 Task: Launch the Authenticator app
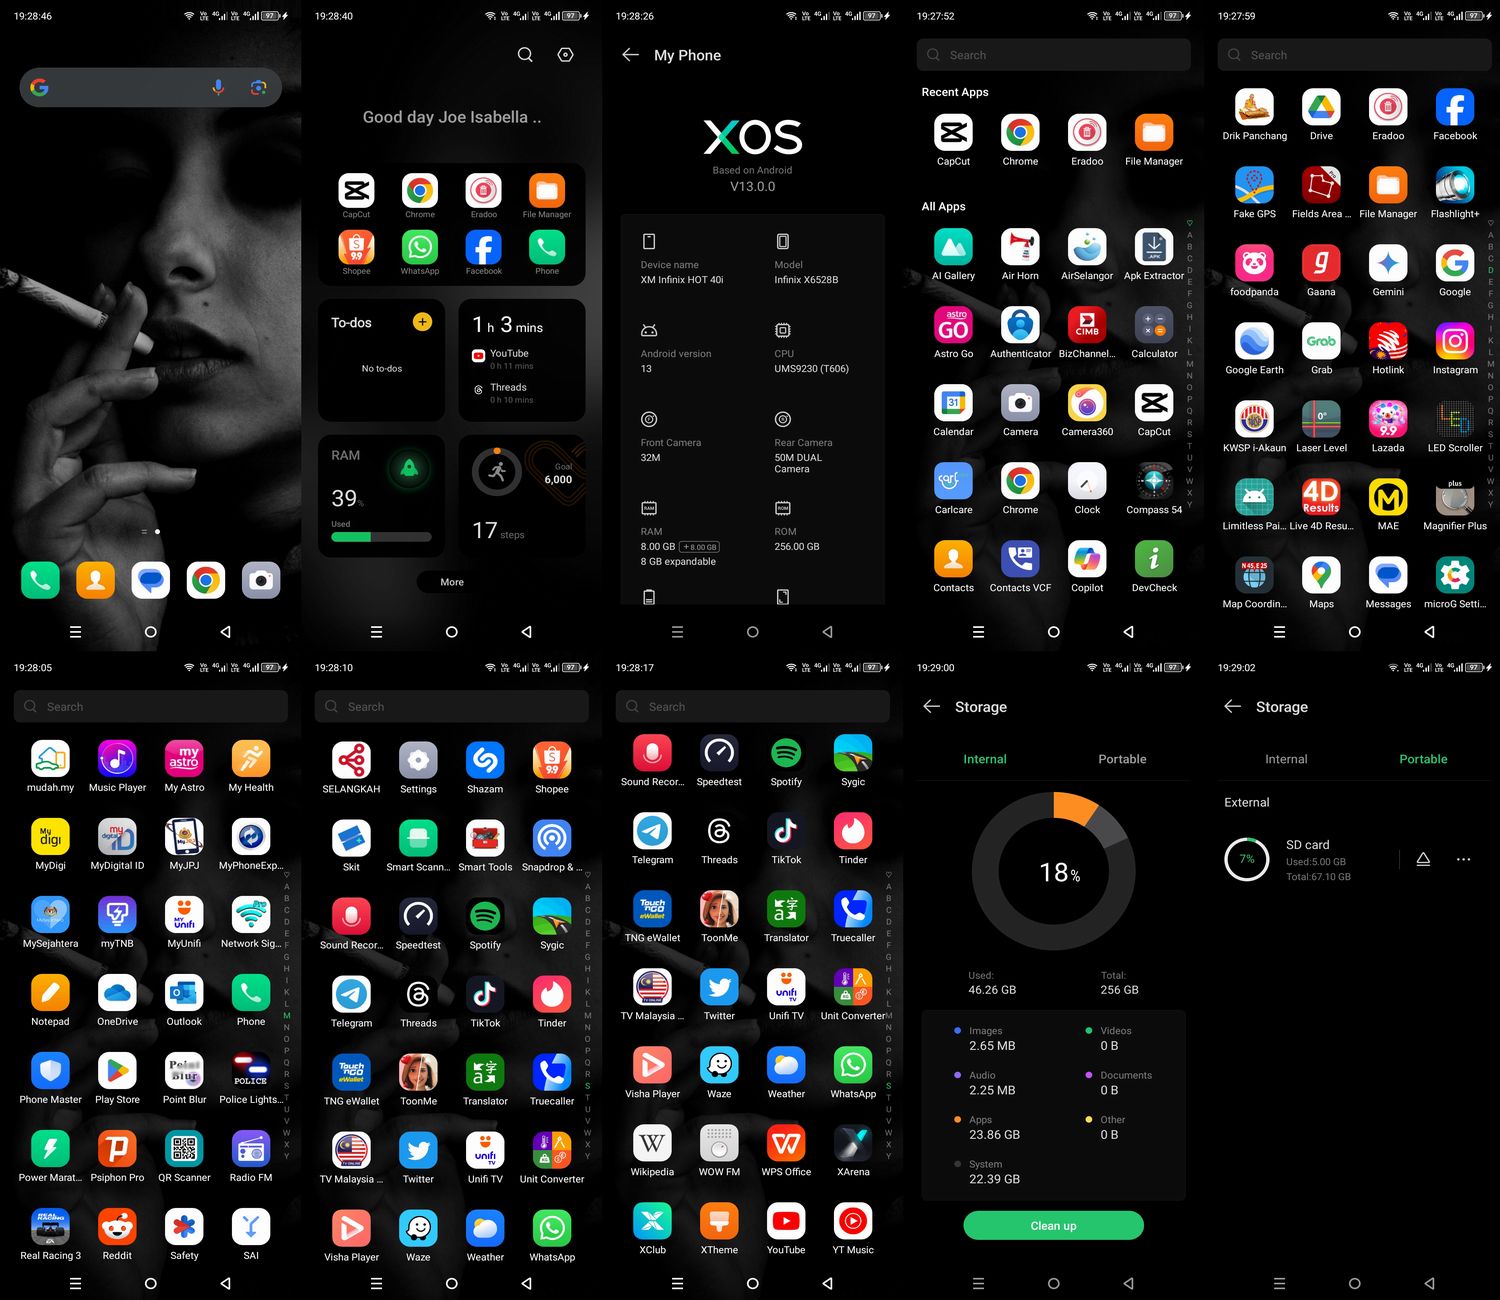(1020, 325)
